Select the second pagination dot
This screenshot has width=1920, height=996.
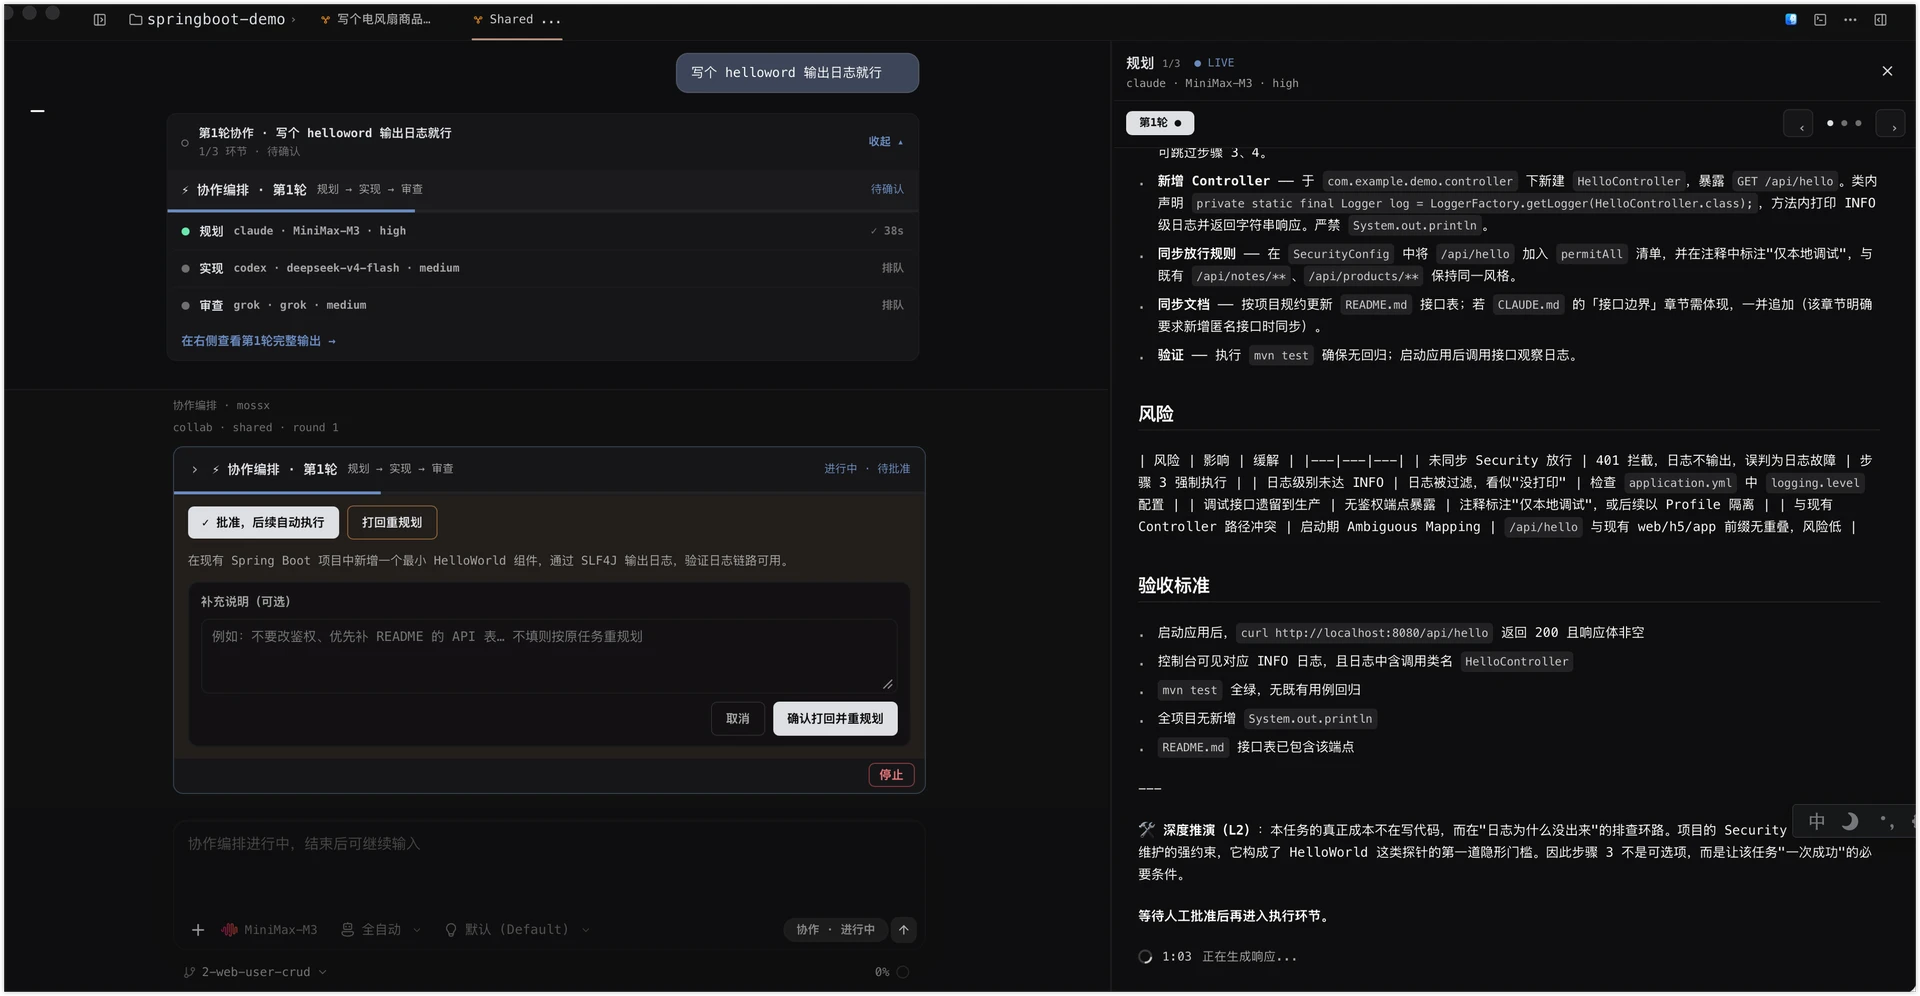point(1844,124)
